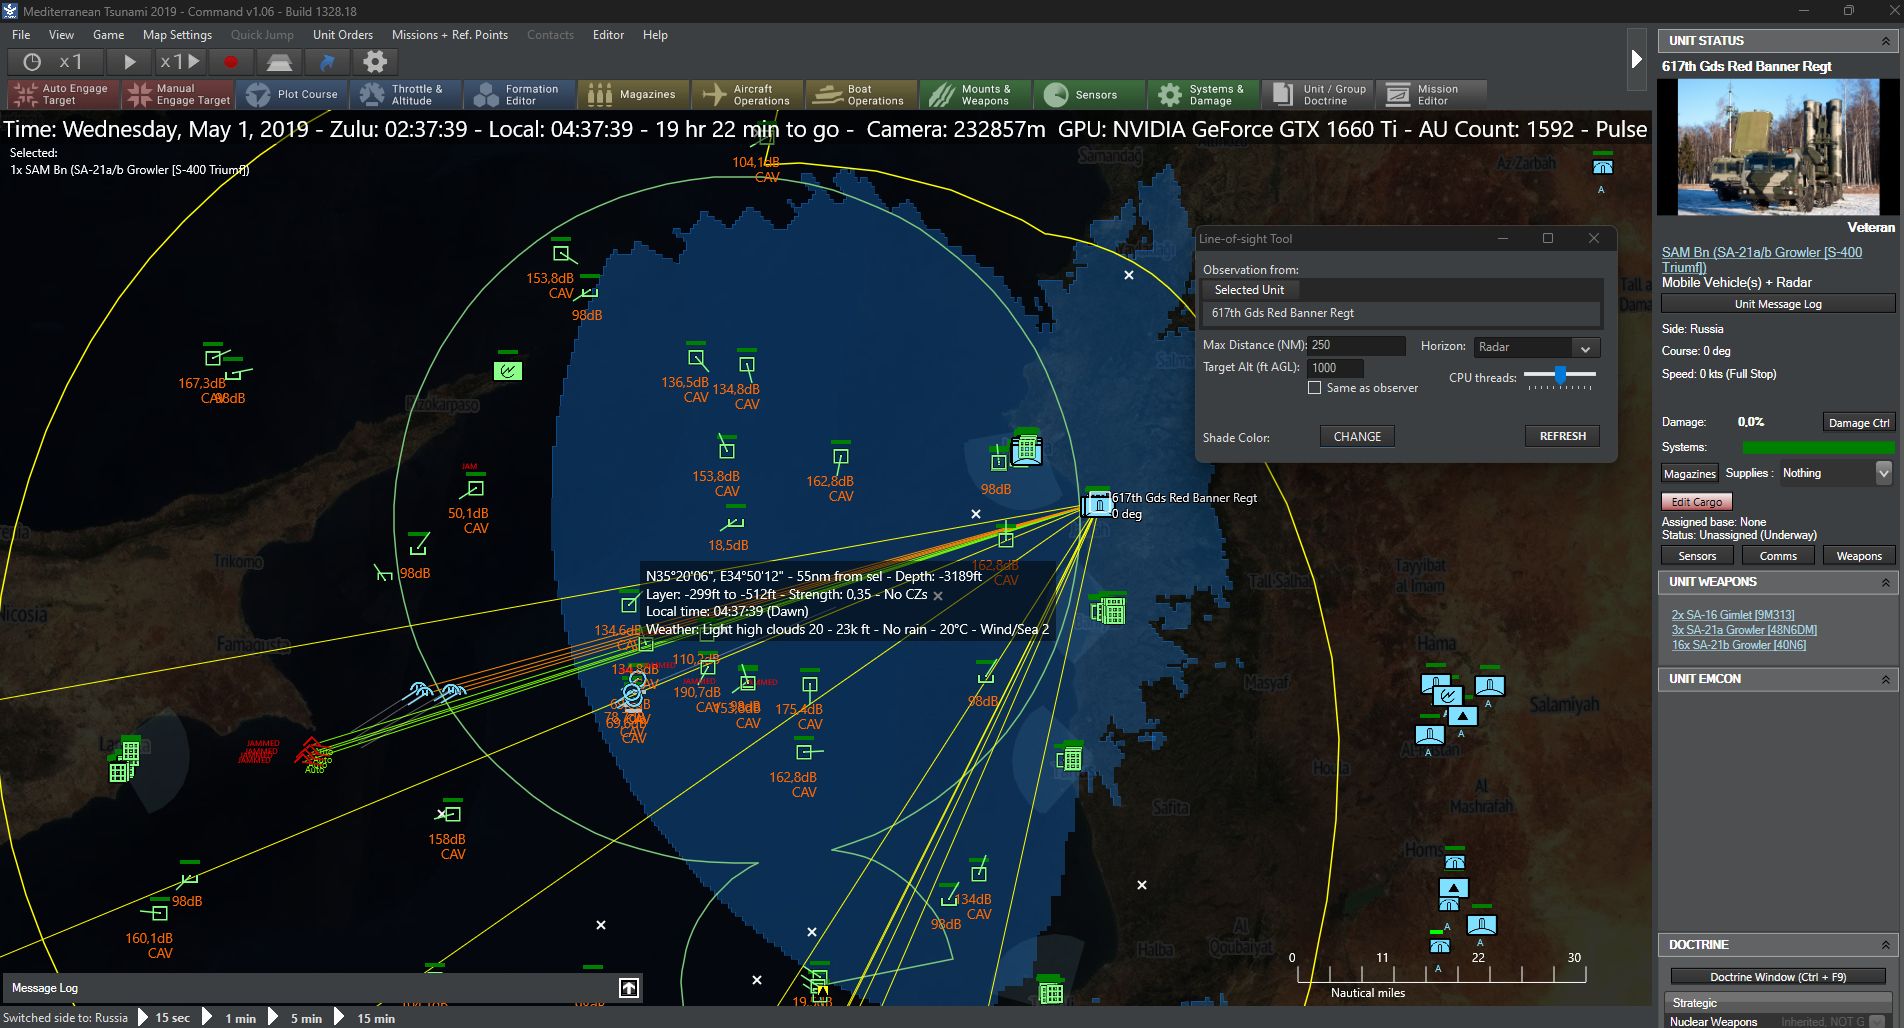Click Manual Engage Target button

coord(177,94)
